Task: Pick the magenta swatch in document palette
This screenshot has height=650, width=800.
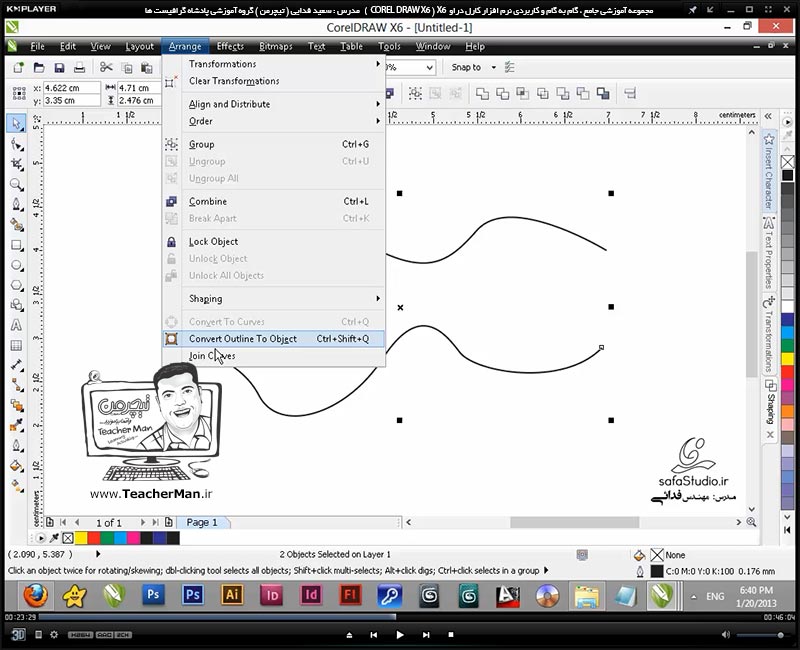Action: [x=134, y=538]
